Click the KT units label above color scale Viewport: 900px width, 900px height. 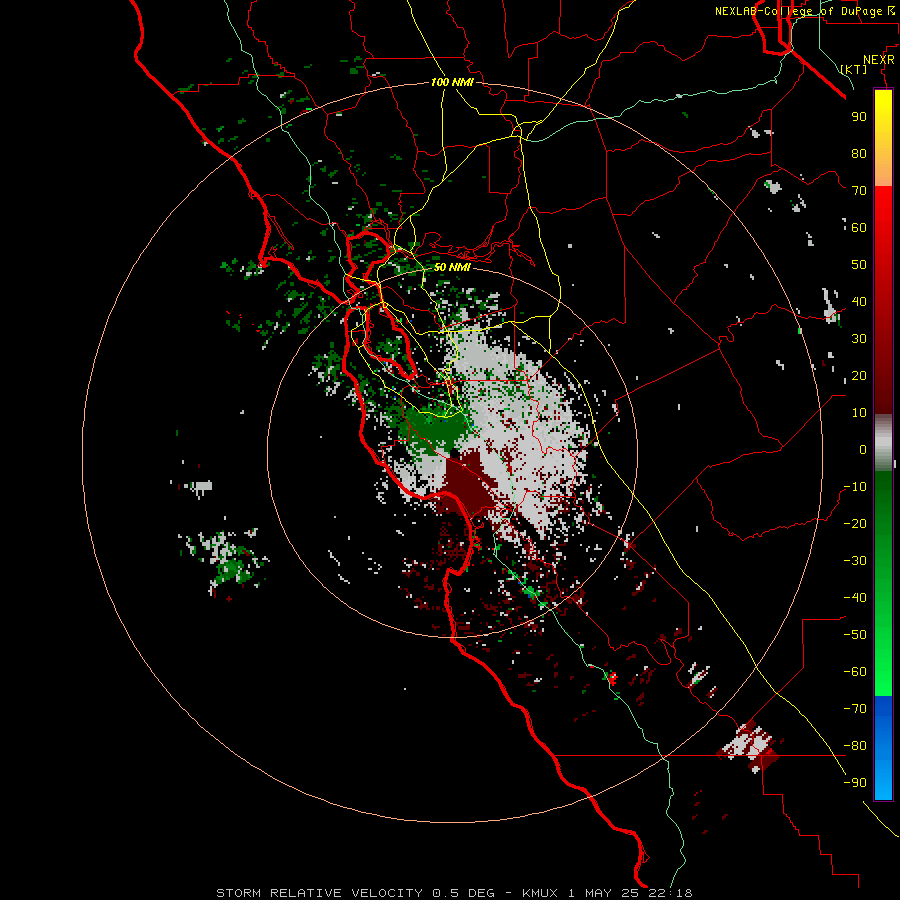[x=854, y=69]
